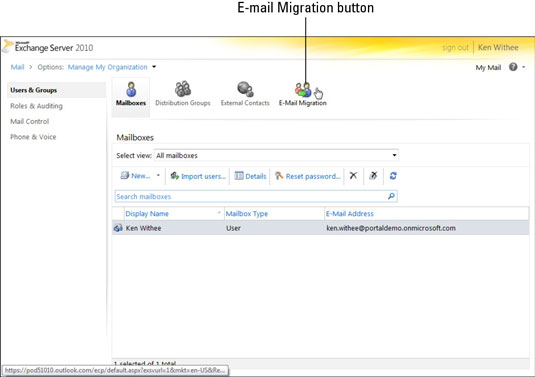Click Reset password button
The image size is (535, 377).
[308, 176]
